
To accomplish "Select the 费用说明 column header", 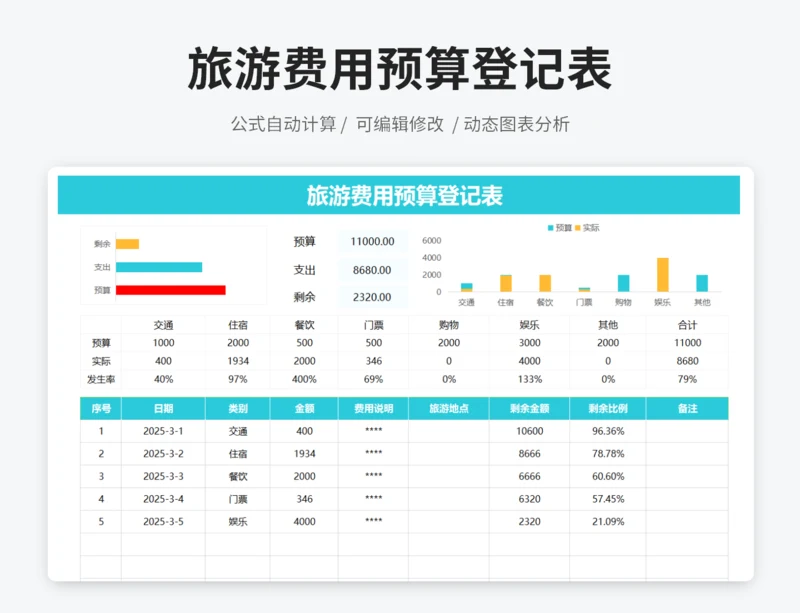I will coord(373,408).
